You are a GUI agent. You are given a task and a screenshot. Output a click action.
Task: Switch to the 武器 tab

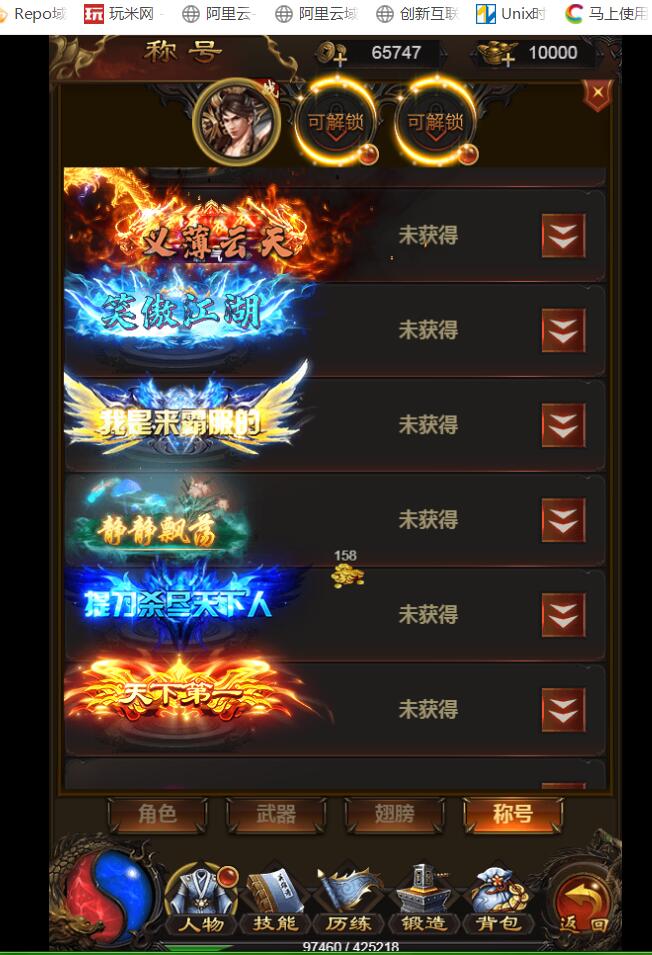276,814
